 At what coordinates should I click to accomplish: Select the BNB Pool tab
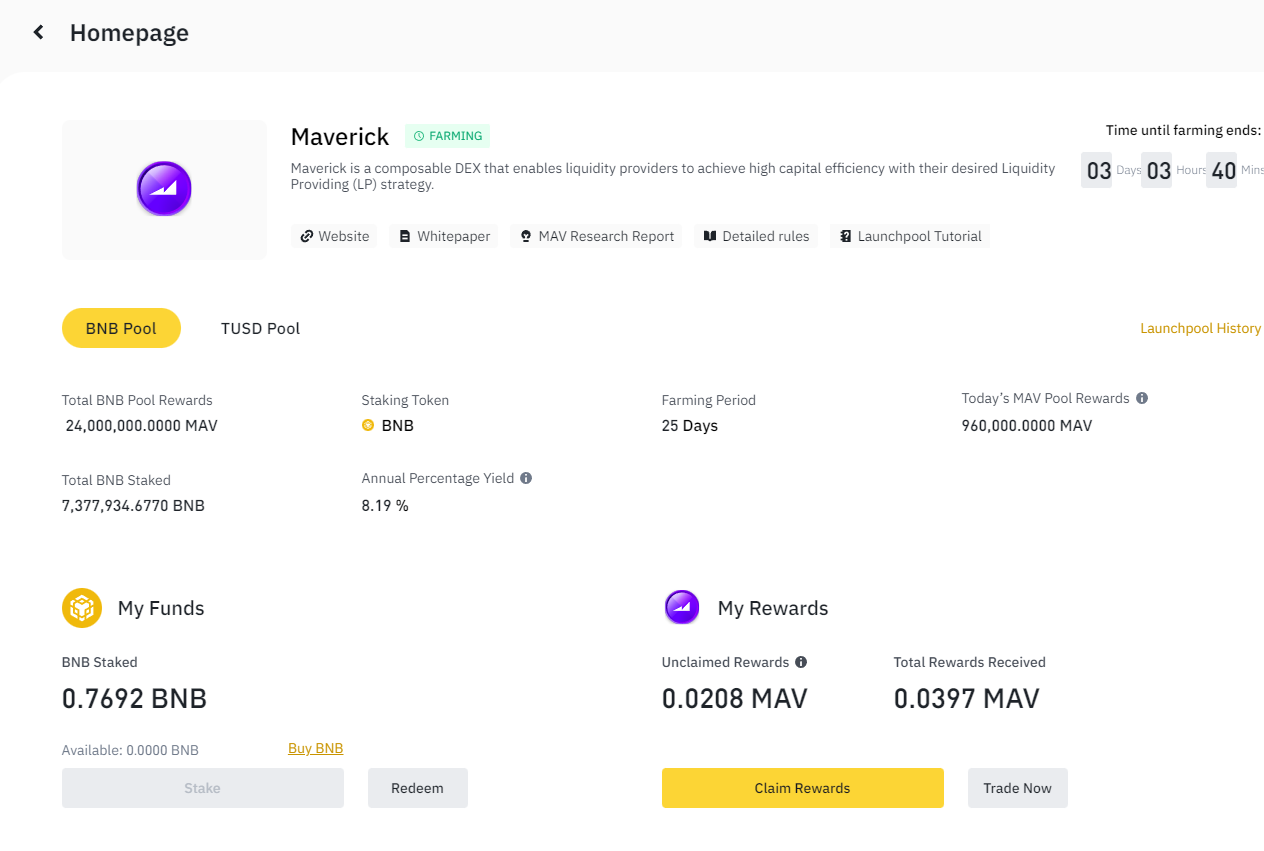coord(121,328)
